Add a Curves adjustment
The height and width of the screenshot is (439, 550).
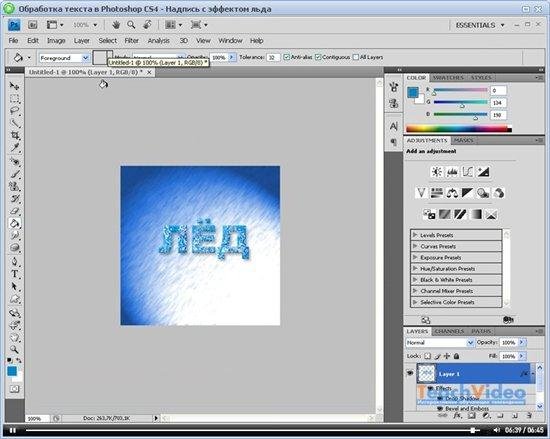468,172
